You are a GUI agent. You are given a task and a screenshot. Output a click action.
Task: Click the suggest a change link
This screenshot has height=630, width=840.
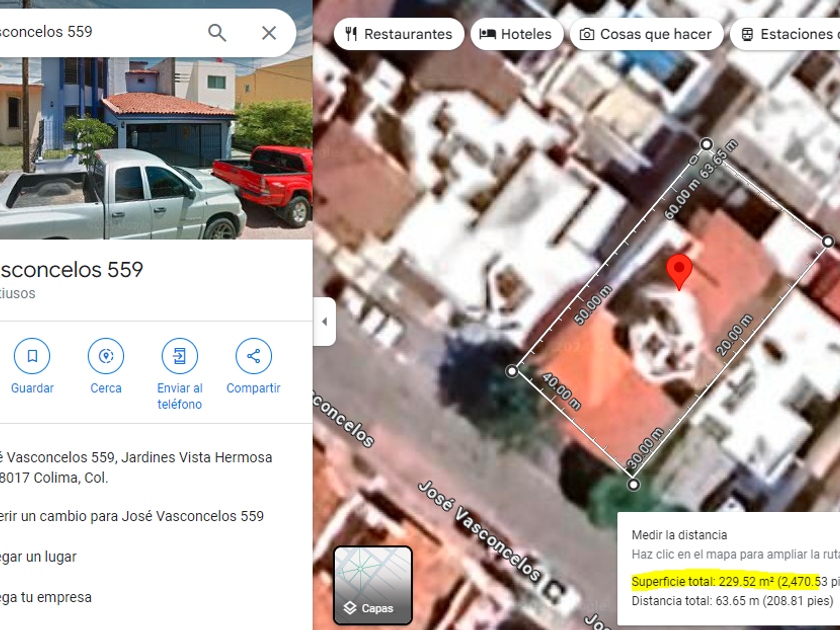132,516
